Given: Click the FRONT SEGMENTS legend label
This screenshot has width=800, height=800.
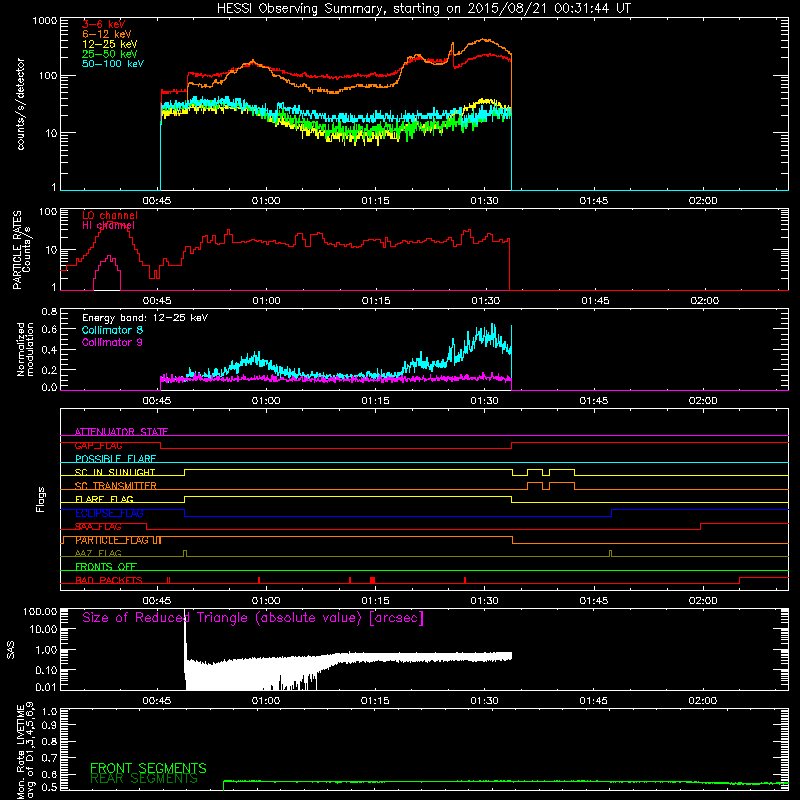Looking at the screenshot, I should point(148,768).
